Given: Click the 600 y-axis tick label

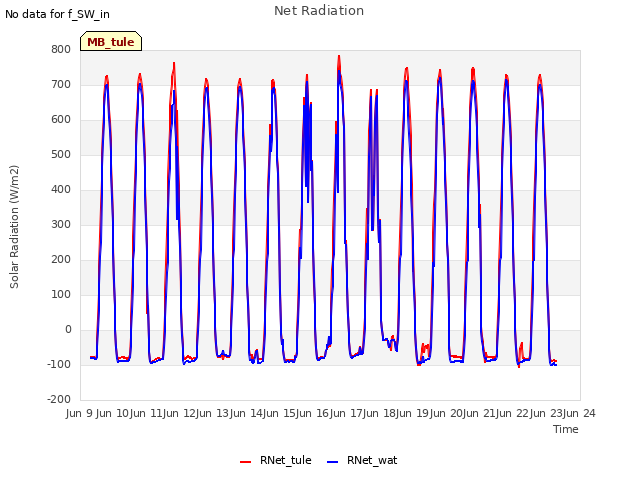Looking at the screenshot, I should tap(61, 120).
